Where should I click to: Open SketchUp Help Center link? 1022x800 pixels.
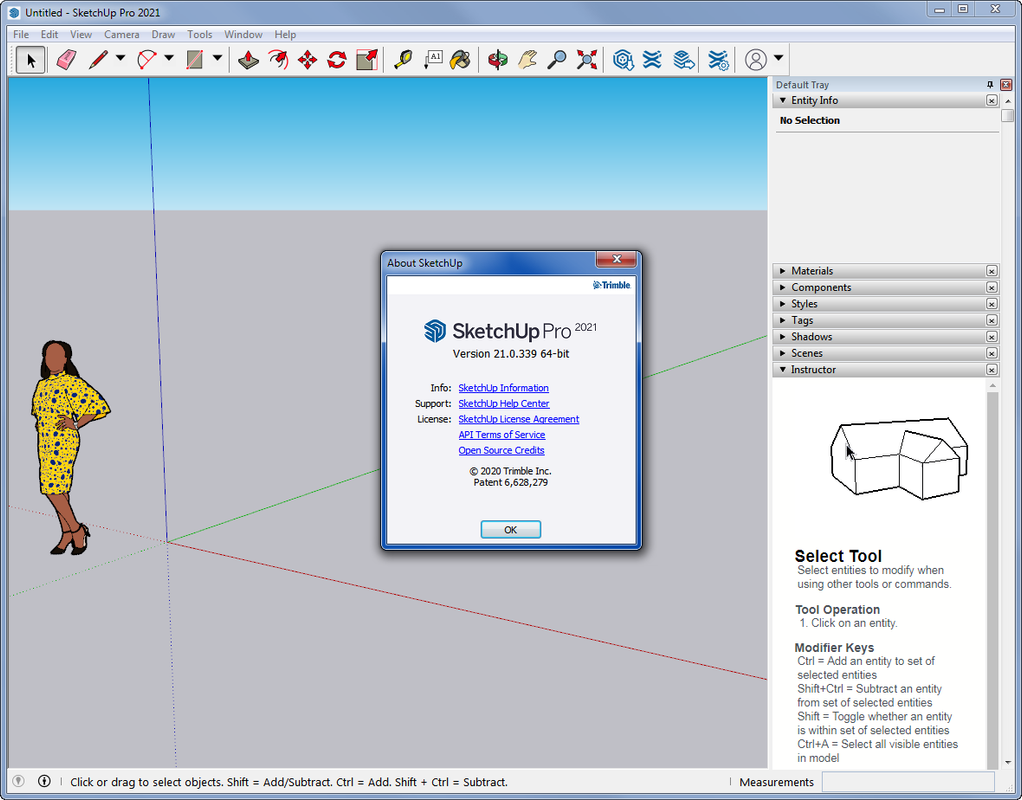click(x=504, y=404)
